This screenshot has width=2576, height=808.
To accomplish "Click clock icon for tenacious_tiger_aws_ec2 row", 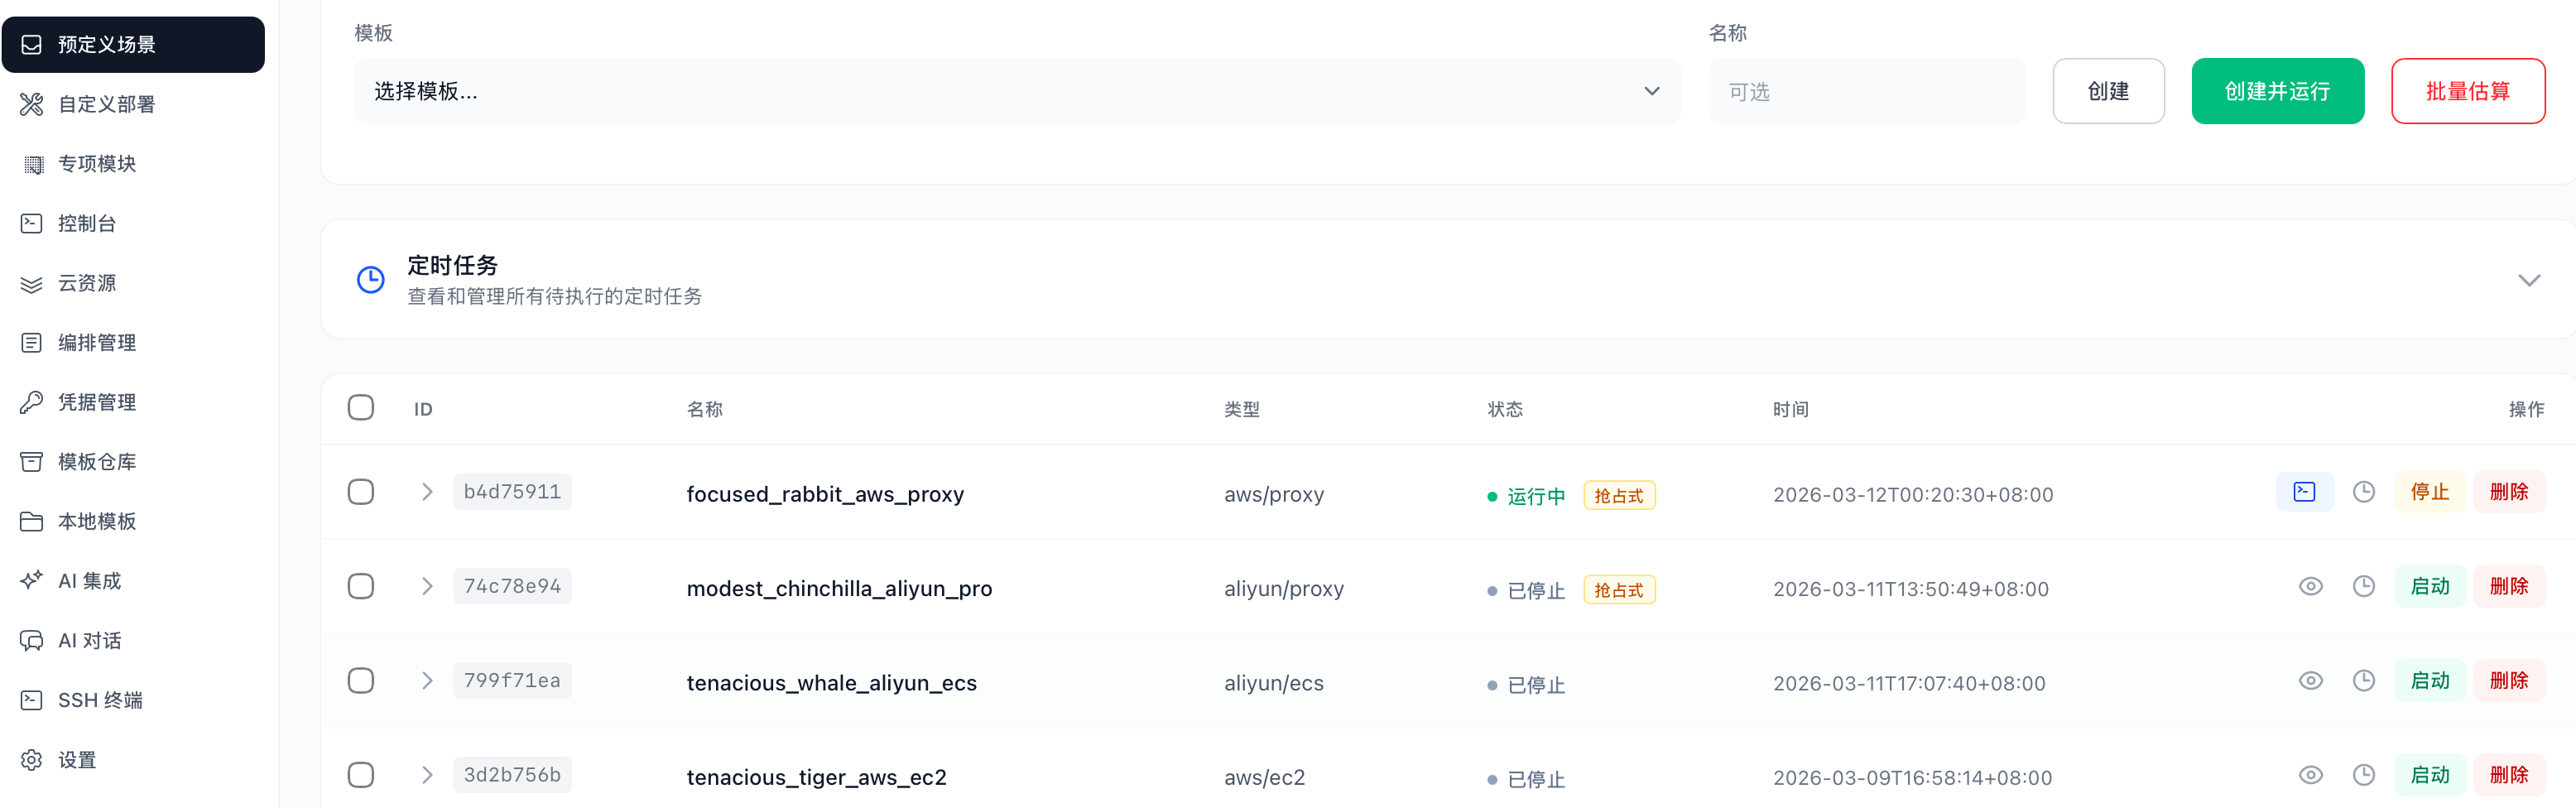I will pyautogui.click(x=2363, y=775).
